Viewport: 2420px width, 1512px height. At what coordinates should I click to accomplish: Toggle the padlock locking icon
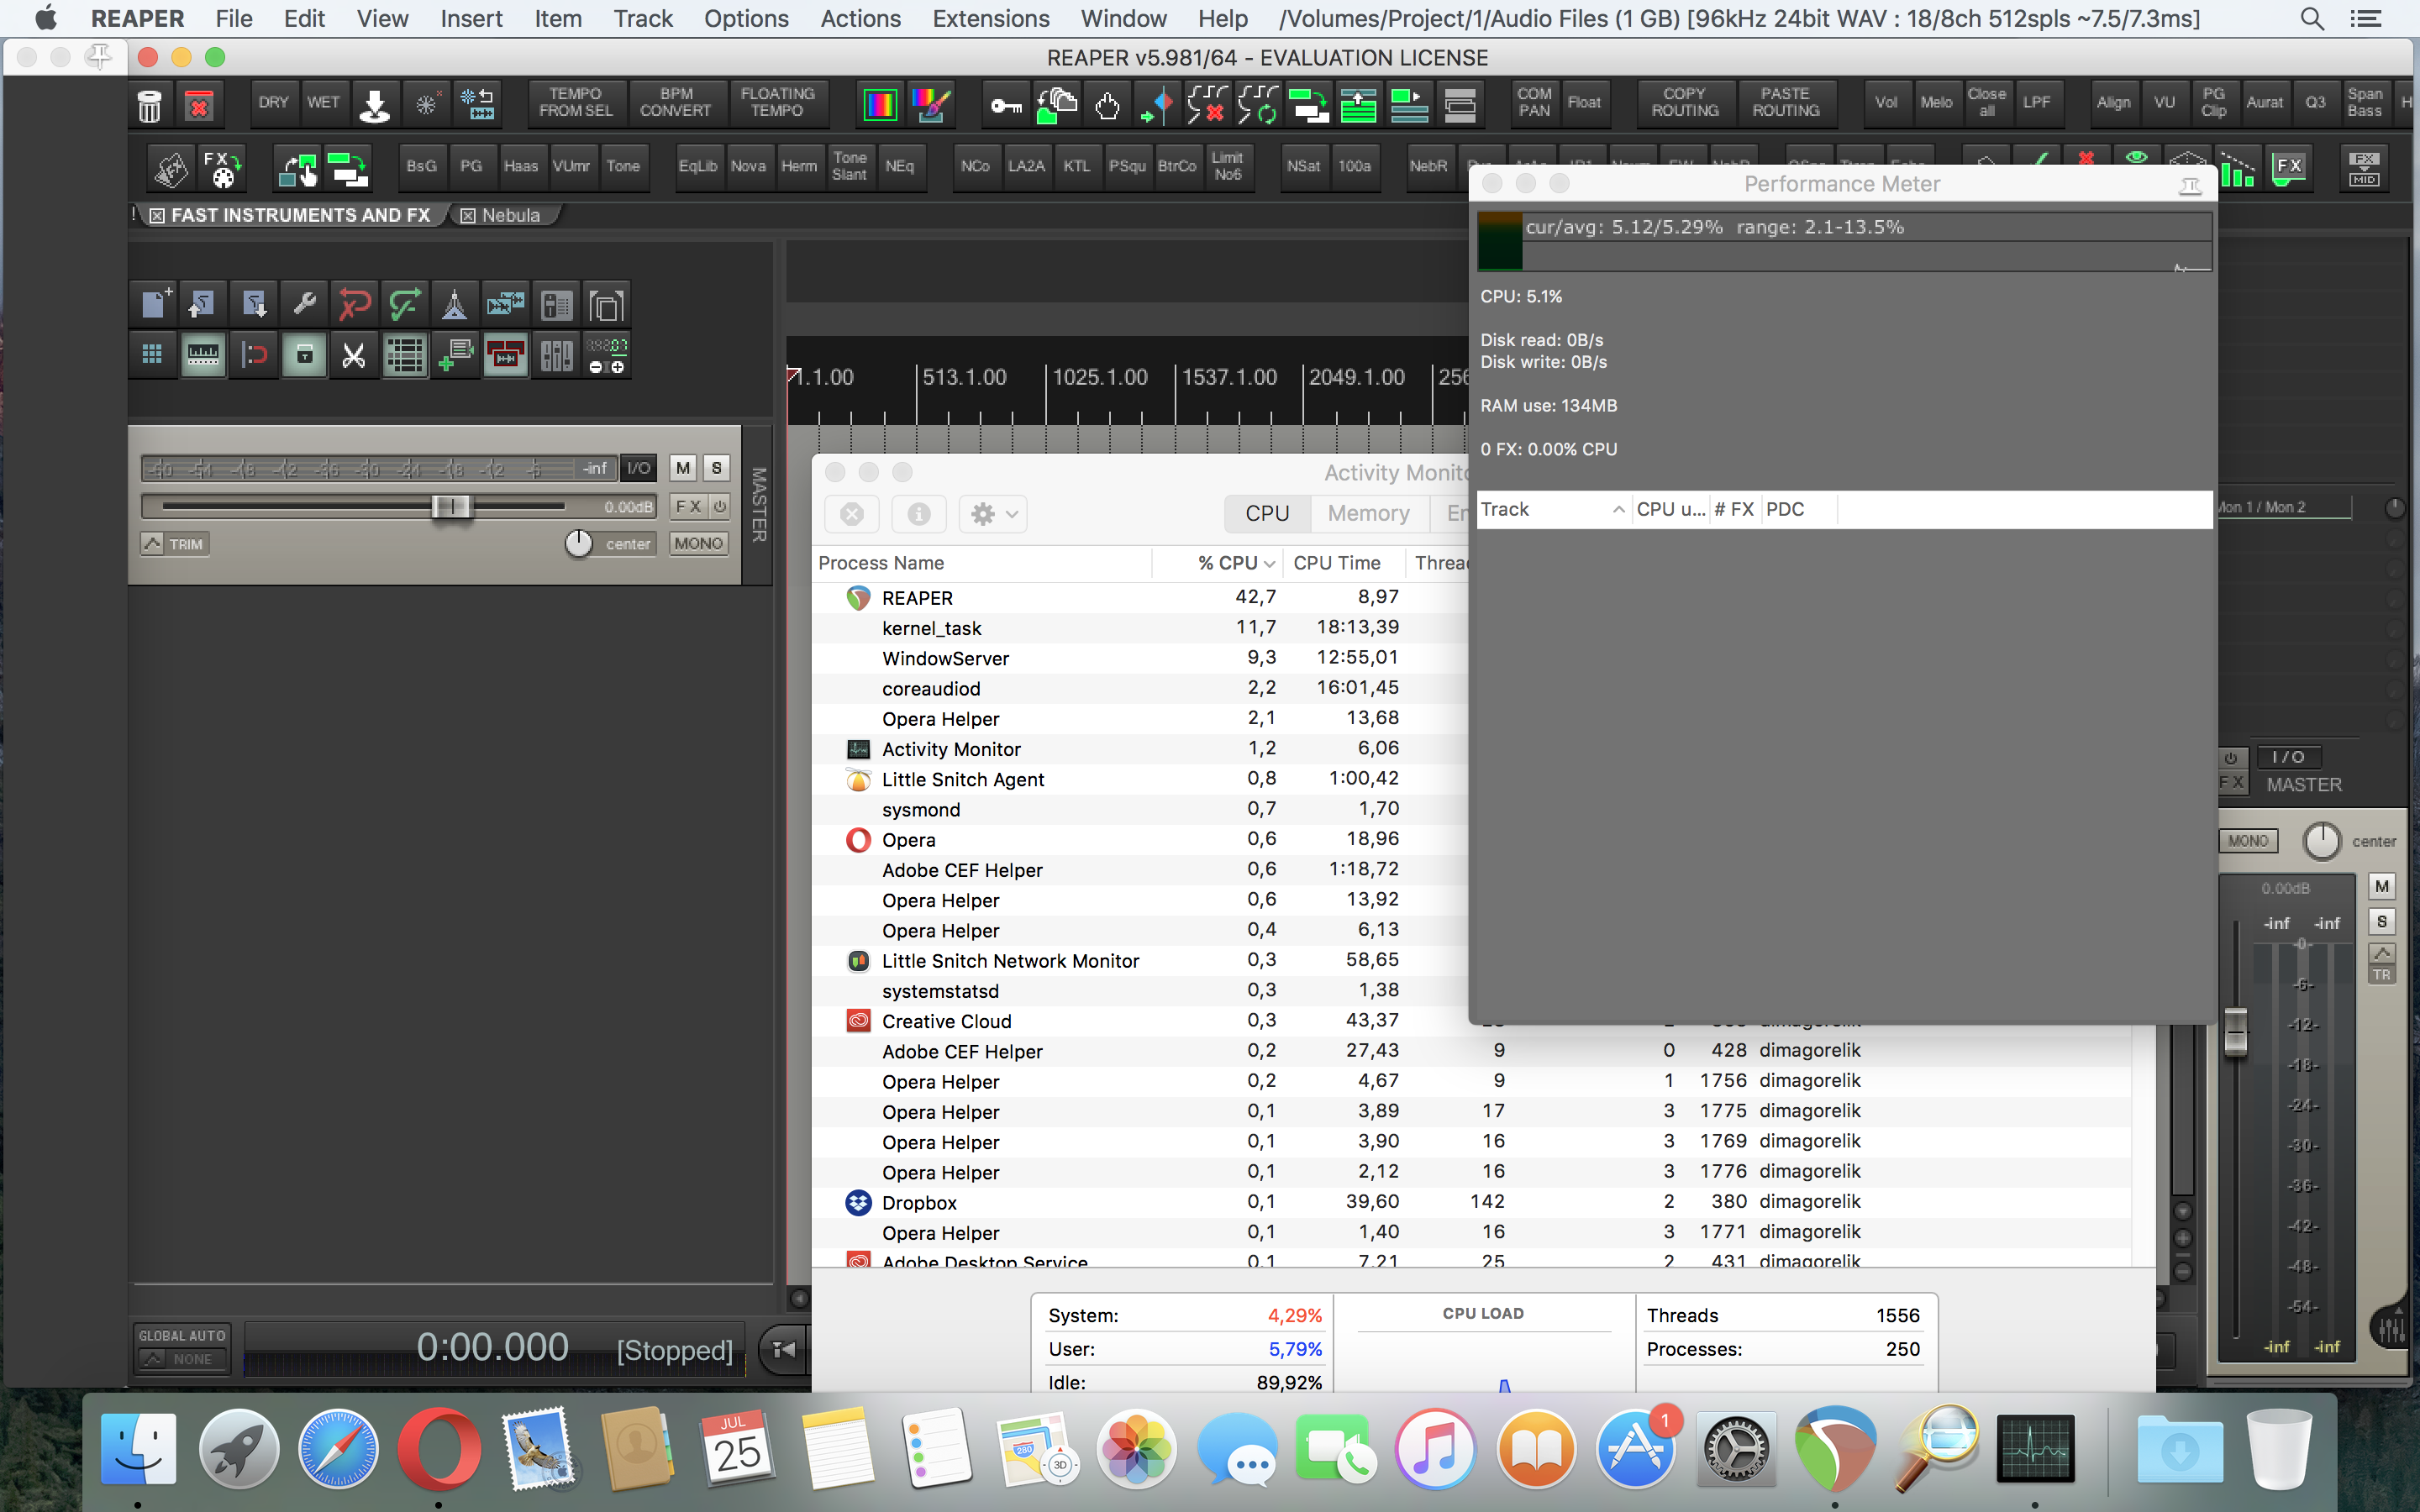click(x=304, y=355)
